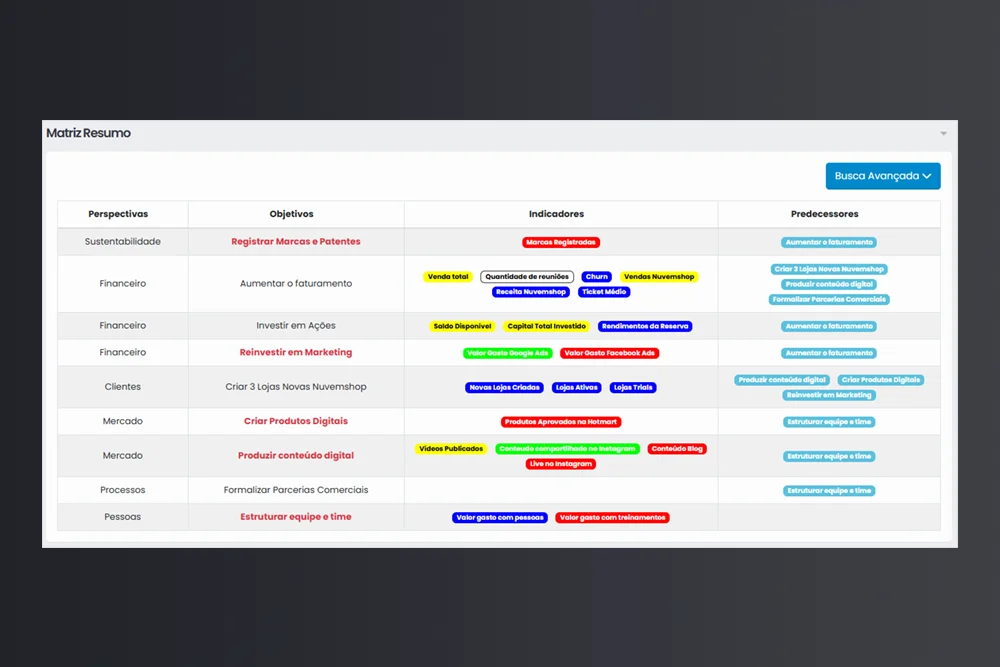The image size is (1000, 667).
Task: Open the Reinvestir em Marketing objective
Action: (x=296, y=353)
